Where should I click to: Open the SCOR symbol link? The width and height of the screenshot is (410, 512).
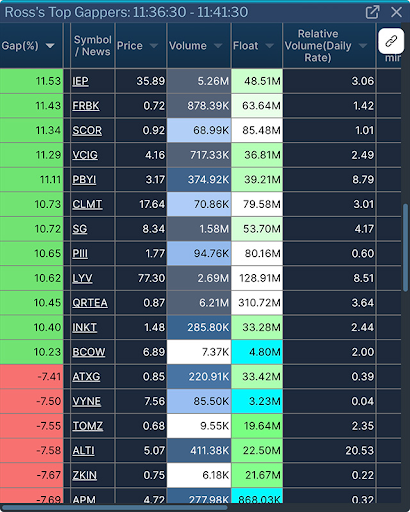87,130
